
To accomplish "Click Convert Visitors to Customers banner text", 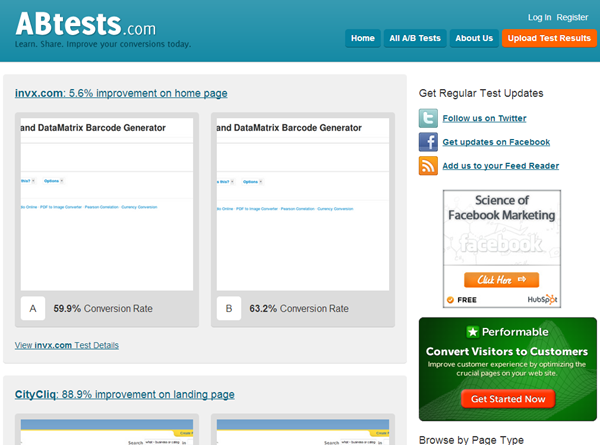I will [507, 351].
